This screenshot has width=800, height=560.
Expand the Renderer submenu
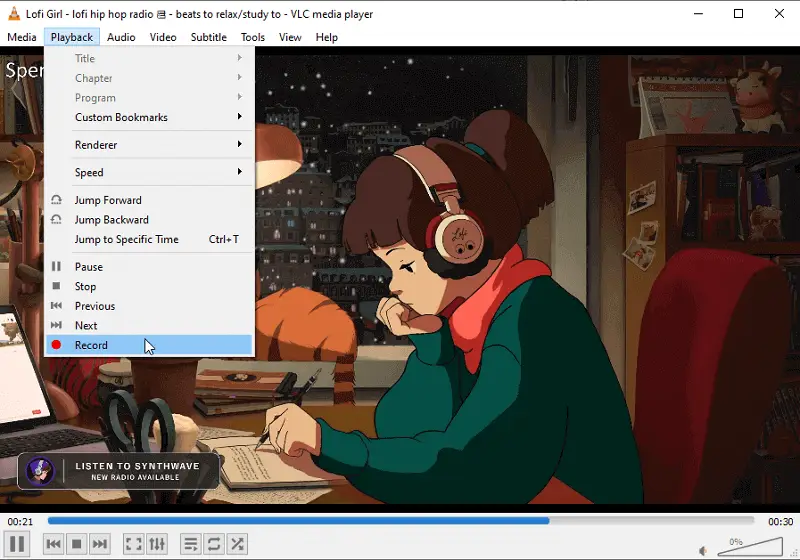click(x=149, y=145)
